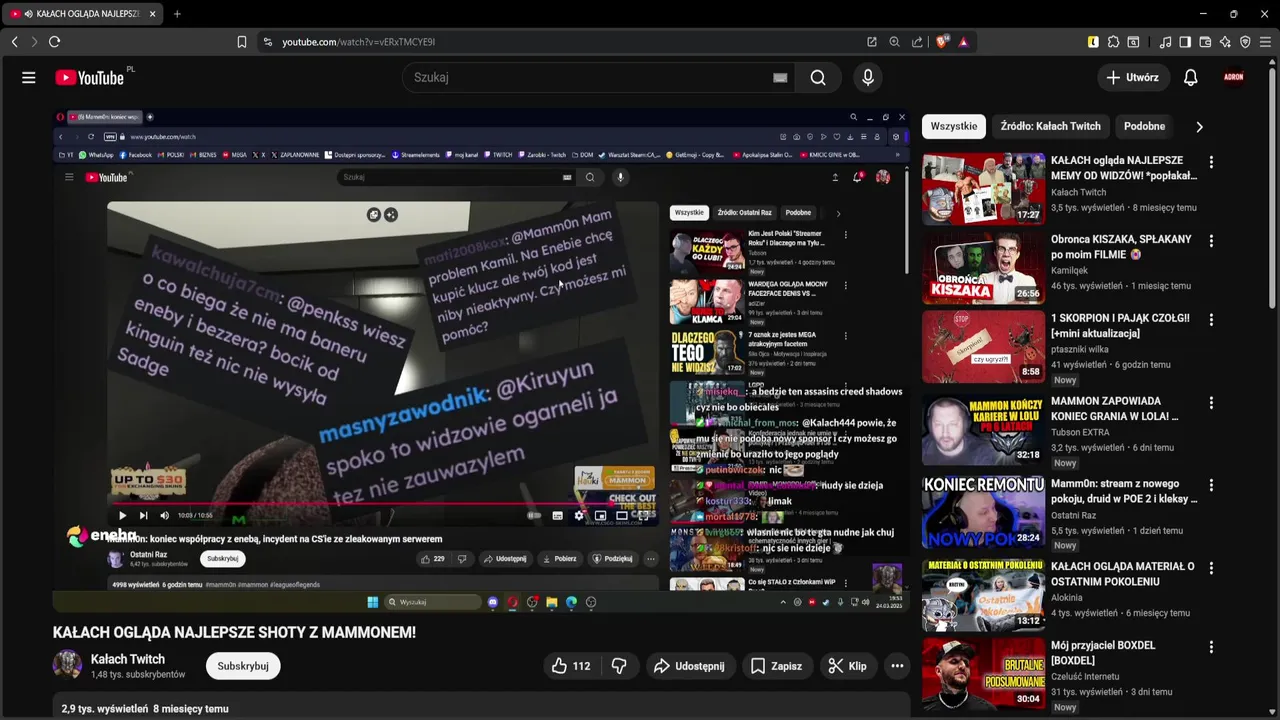Image resolution: width=1280 pixels, height=720 pixels.
Task: Subscribe to Kałach Twitch with Subskrybuj
Action: click(x=243, y=666)
